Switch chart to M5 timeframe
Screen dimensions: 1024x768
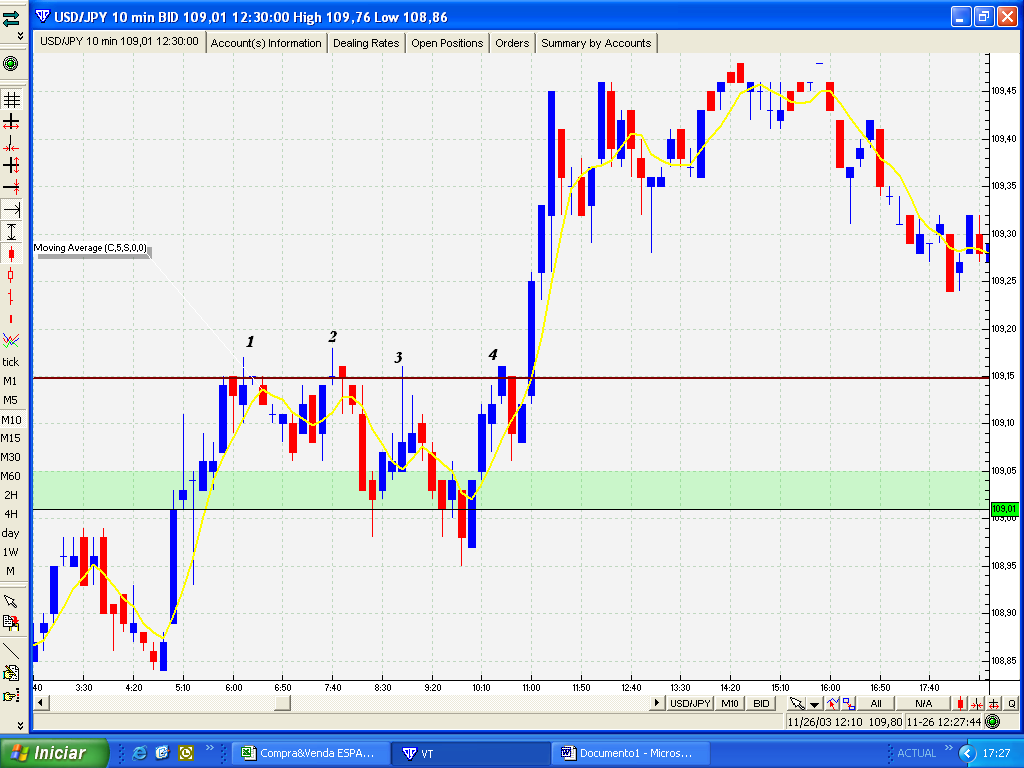coord(10,400)
